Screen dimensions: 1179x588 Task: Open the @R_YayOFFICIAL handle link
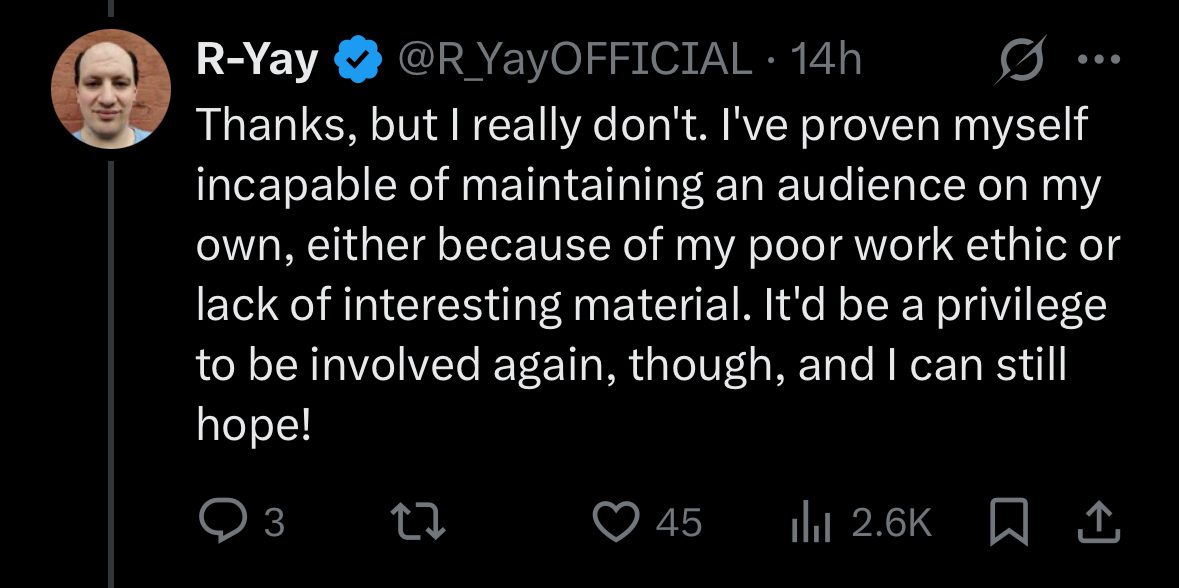[x=573, y=61]
